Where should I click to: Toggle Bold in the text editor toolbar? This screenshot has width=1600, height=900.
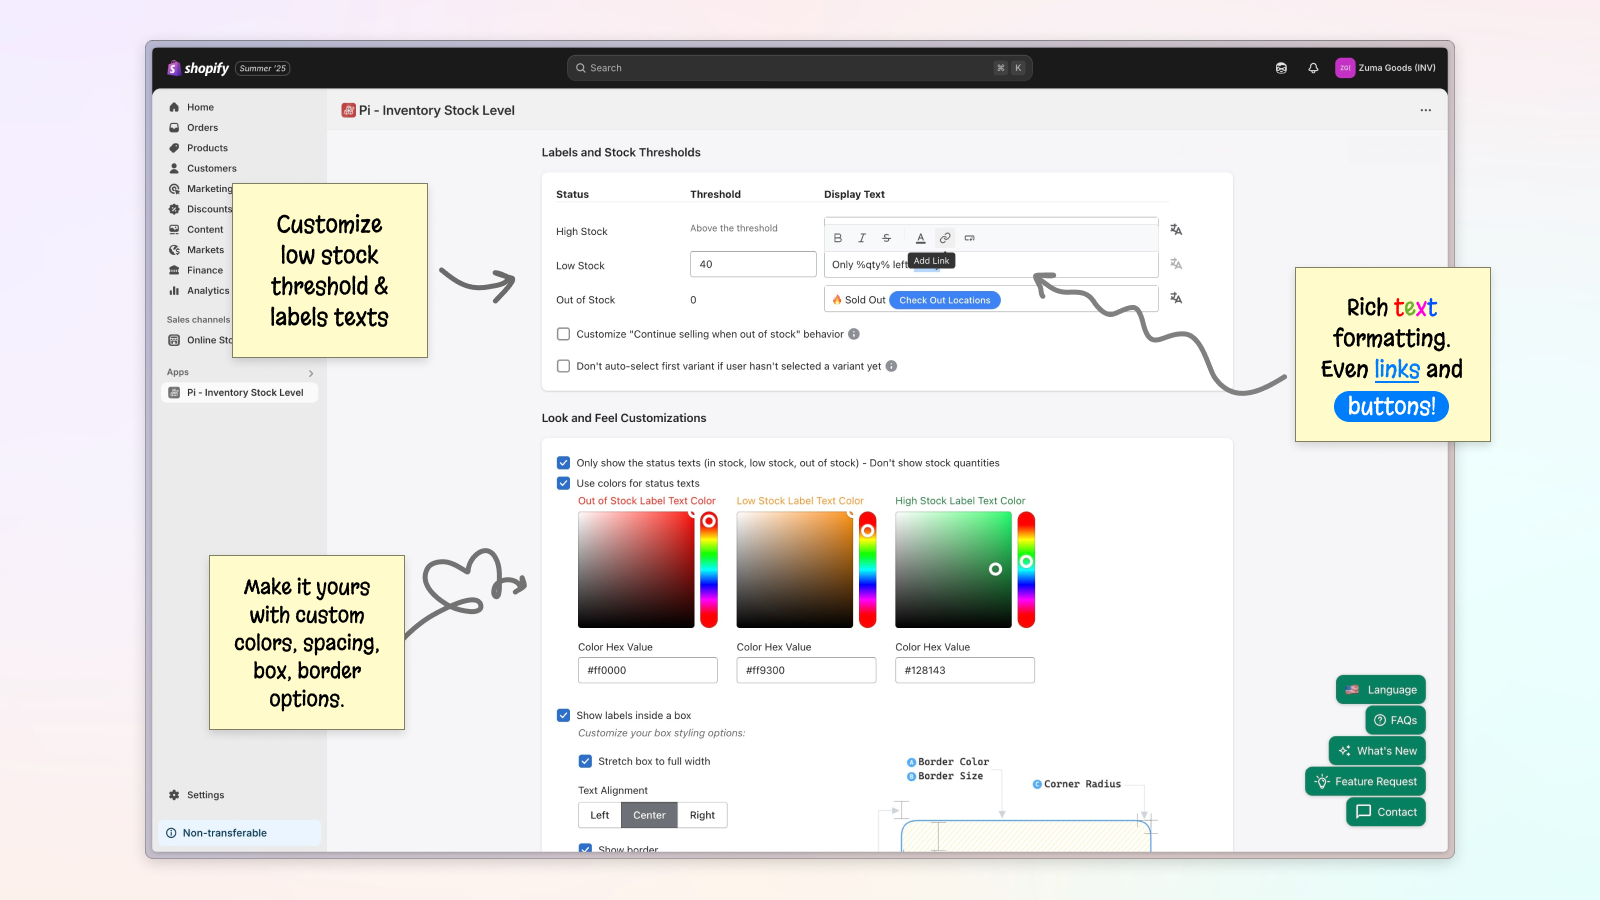tap(838, 238)
